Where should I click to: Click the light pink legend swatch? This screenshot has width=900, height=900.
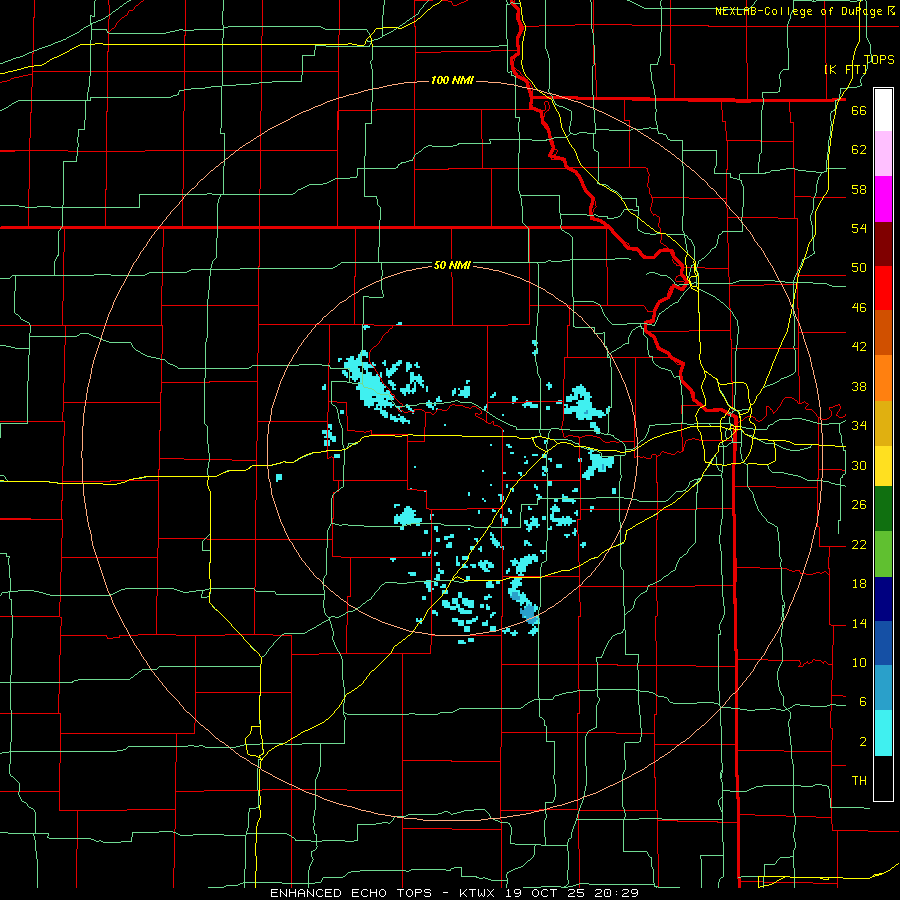(x=883, y=154)
